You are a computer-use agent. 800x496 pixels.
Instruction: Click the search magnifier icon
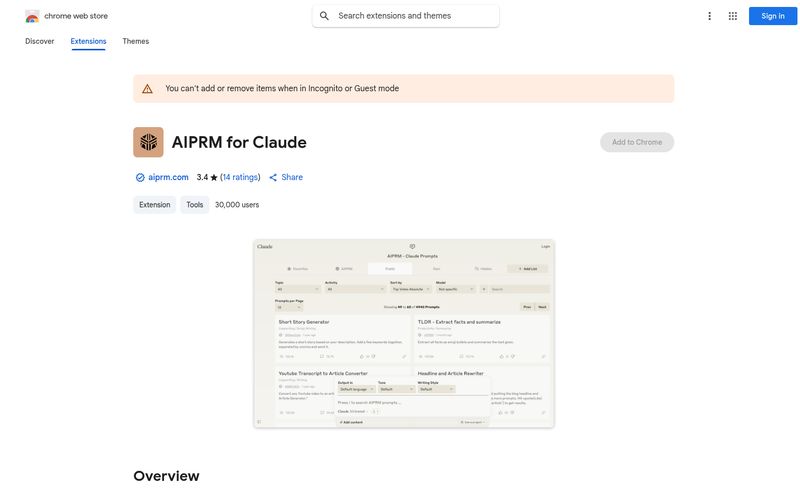[x=324, y=16]
